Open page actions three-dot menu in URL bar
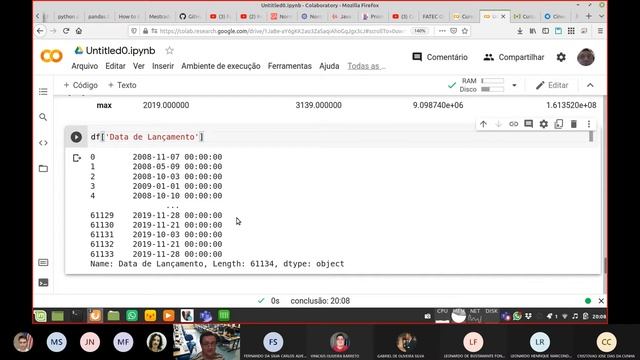 [x=442, y=31]
